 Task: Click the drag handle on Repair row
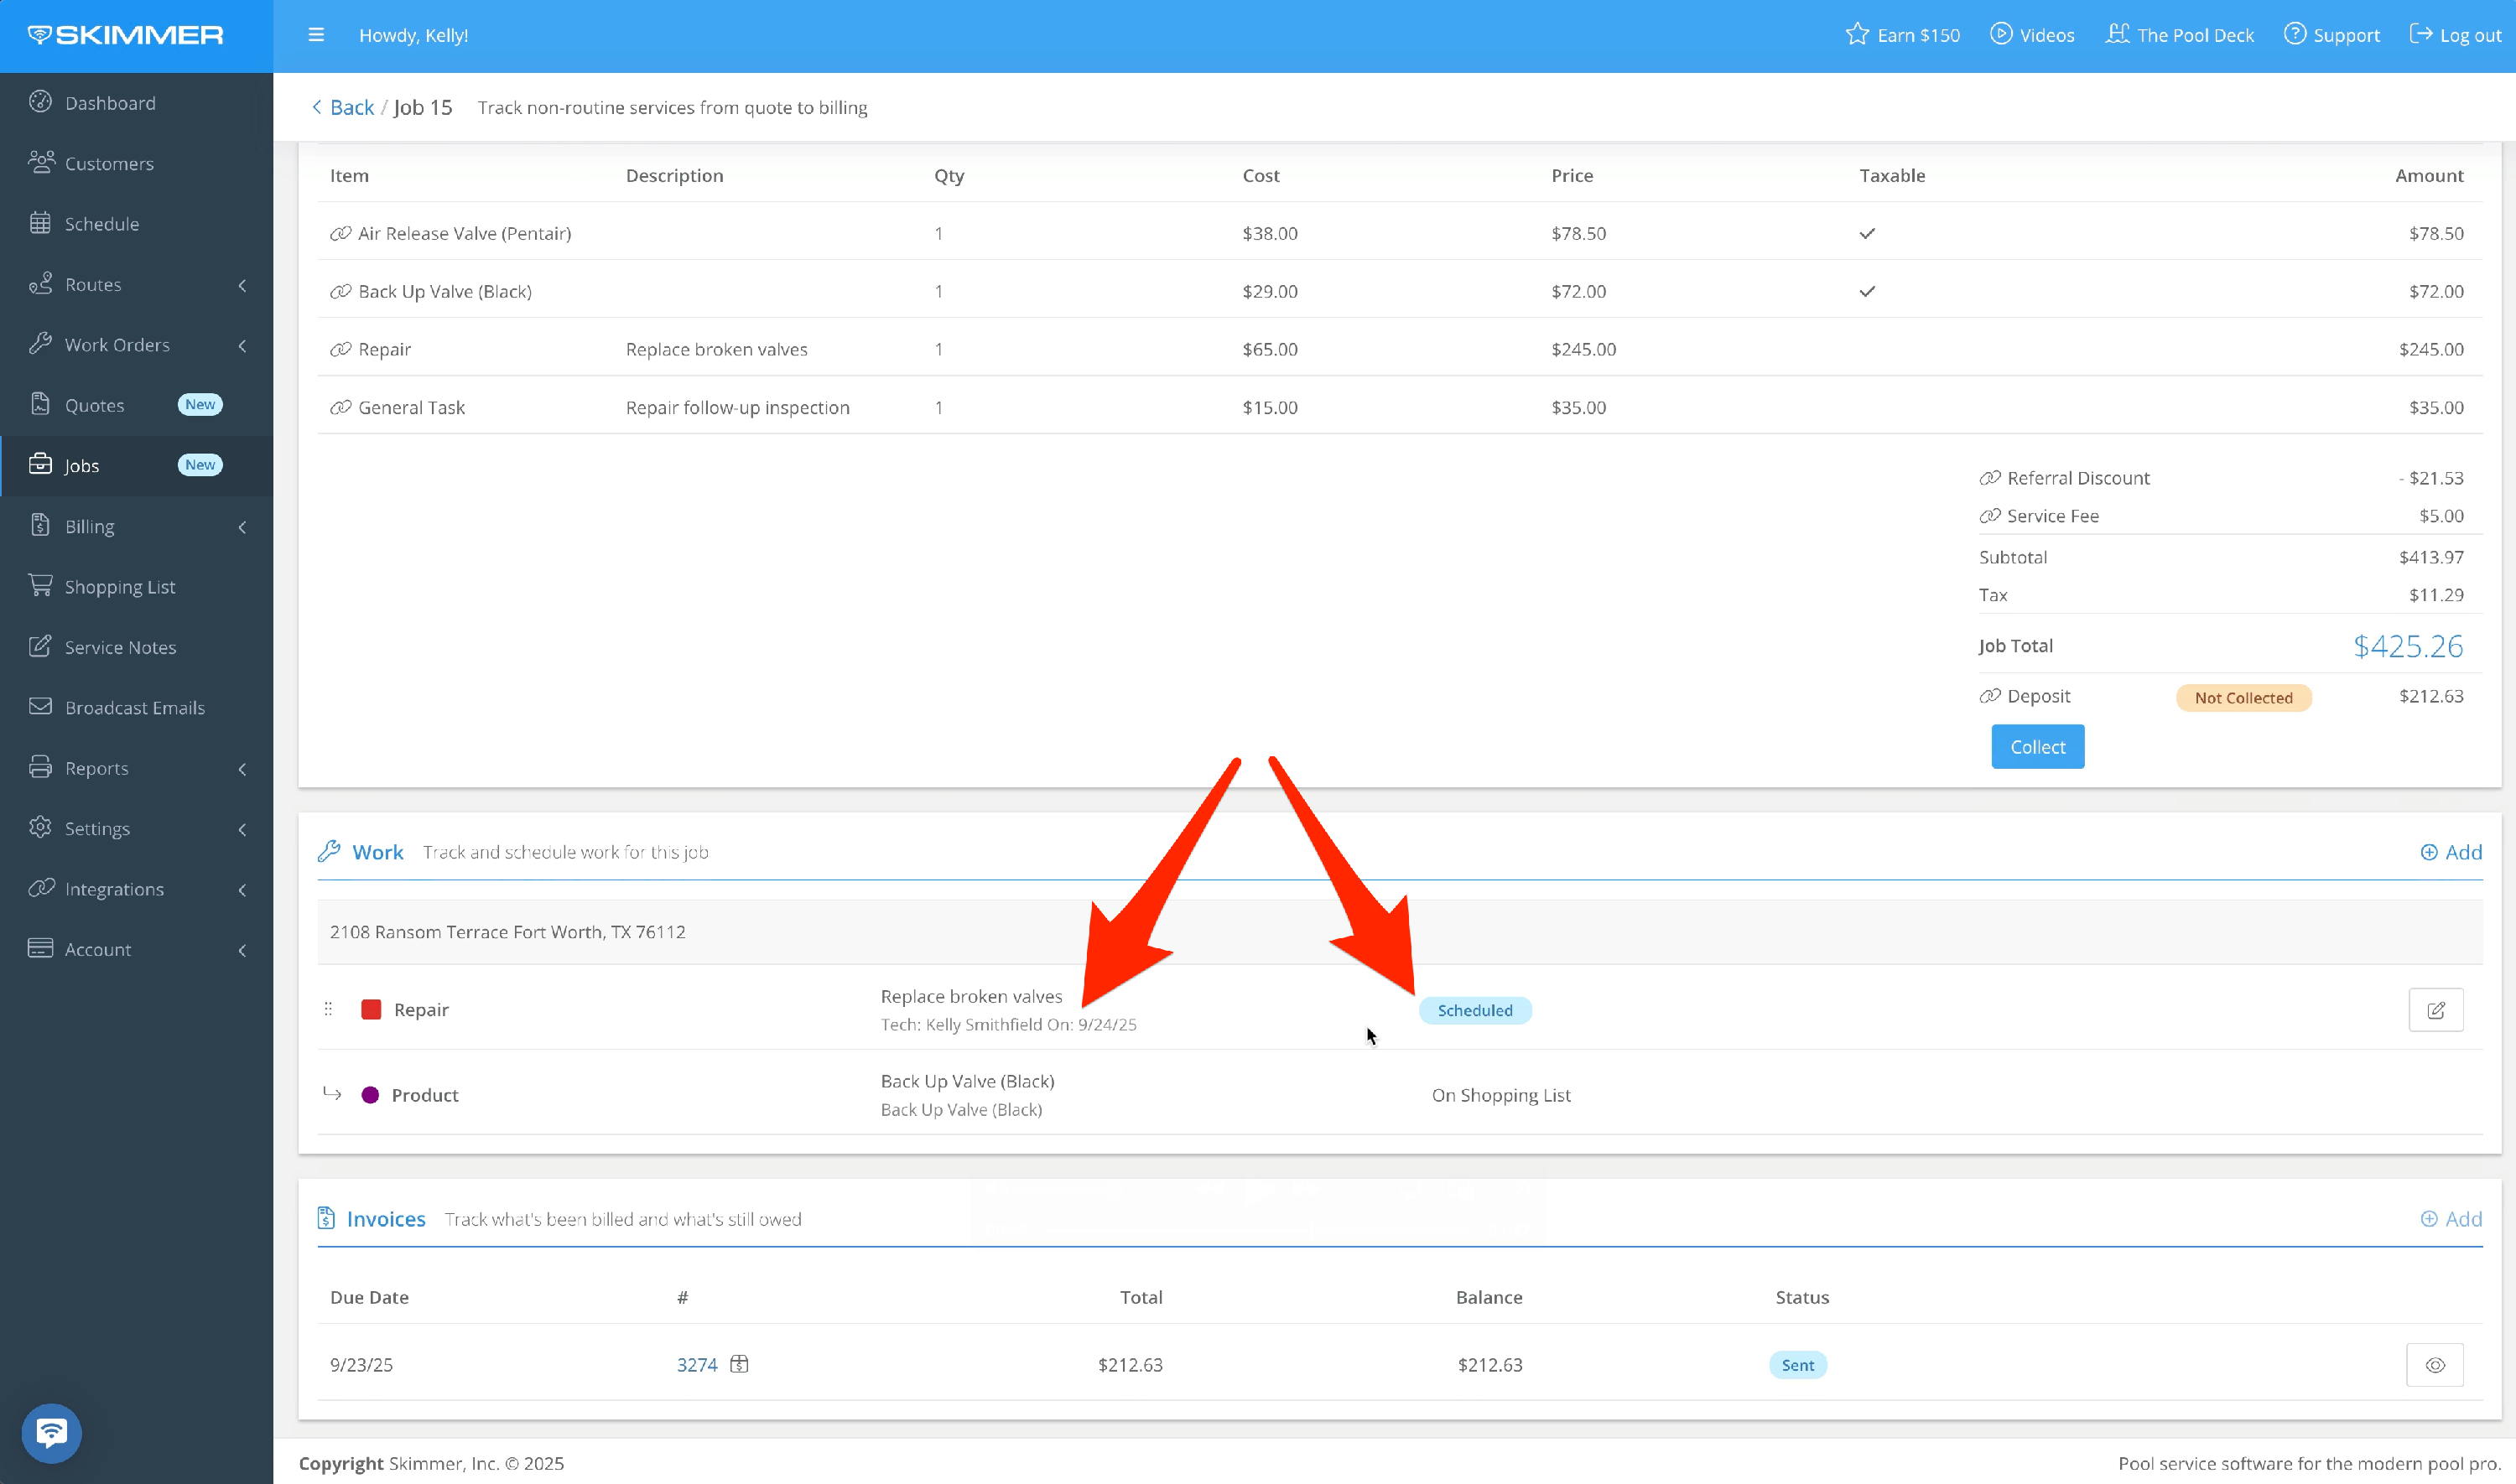tap(328, 1009)
